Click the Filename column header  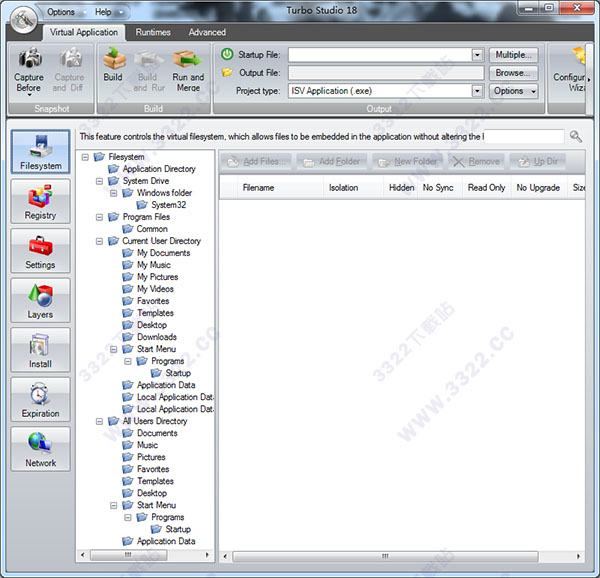[x=280, y=187]
